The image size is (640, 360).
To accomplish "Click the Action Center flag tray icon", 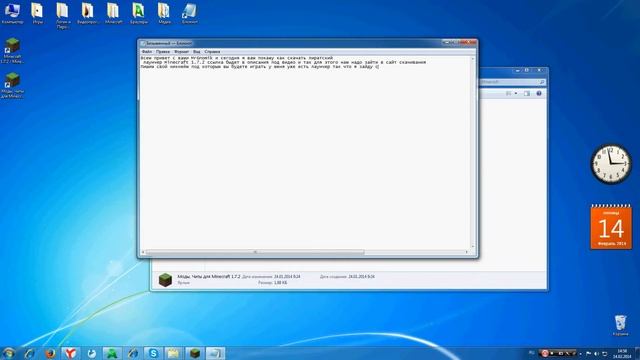I will 588,353.
